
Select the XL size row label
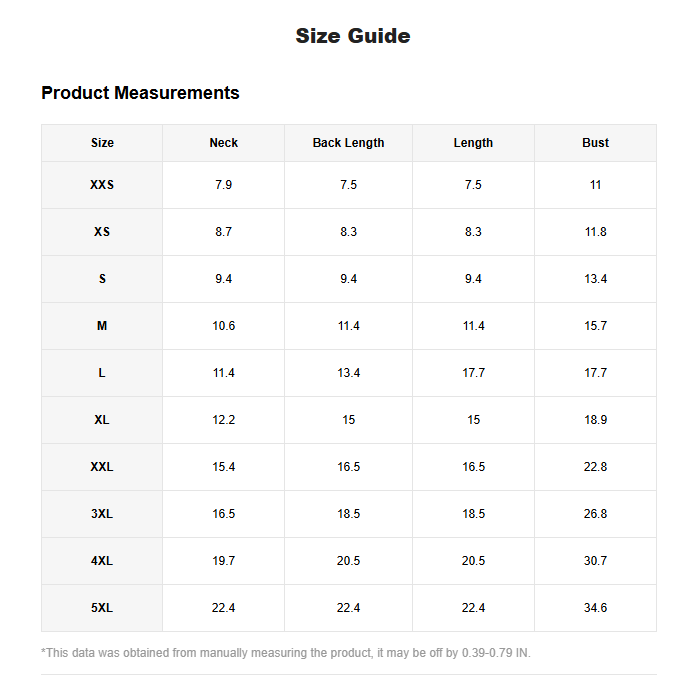[102, 420]
